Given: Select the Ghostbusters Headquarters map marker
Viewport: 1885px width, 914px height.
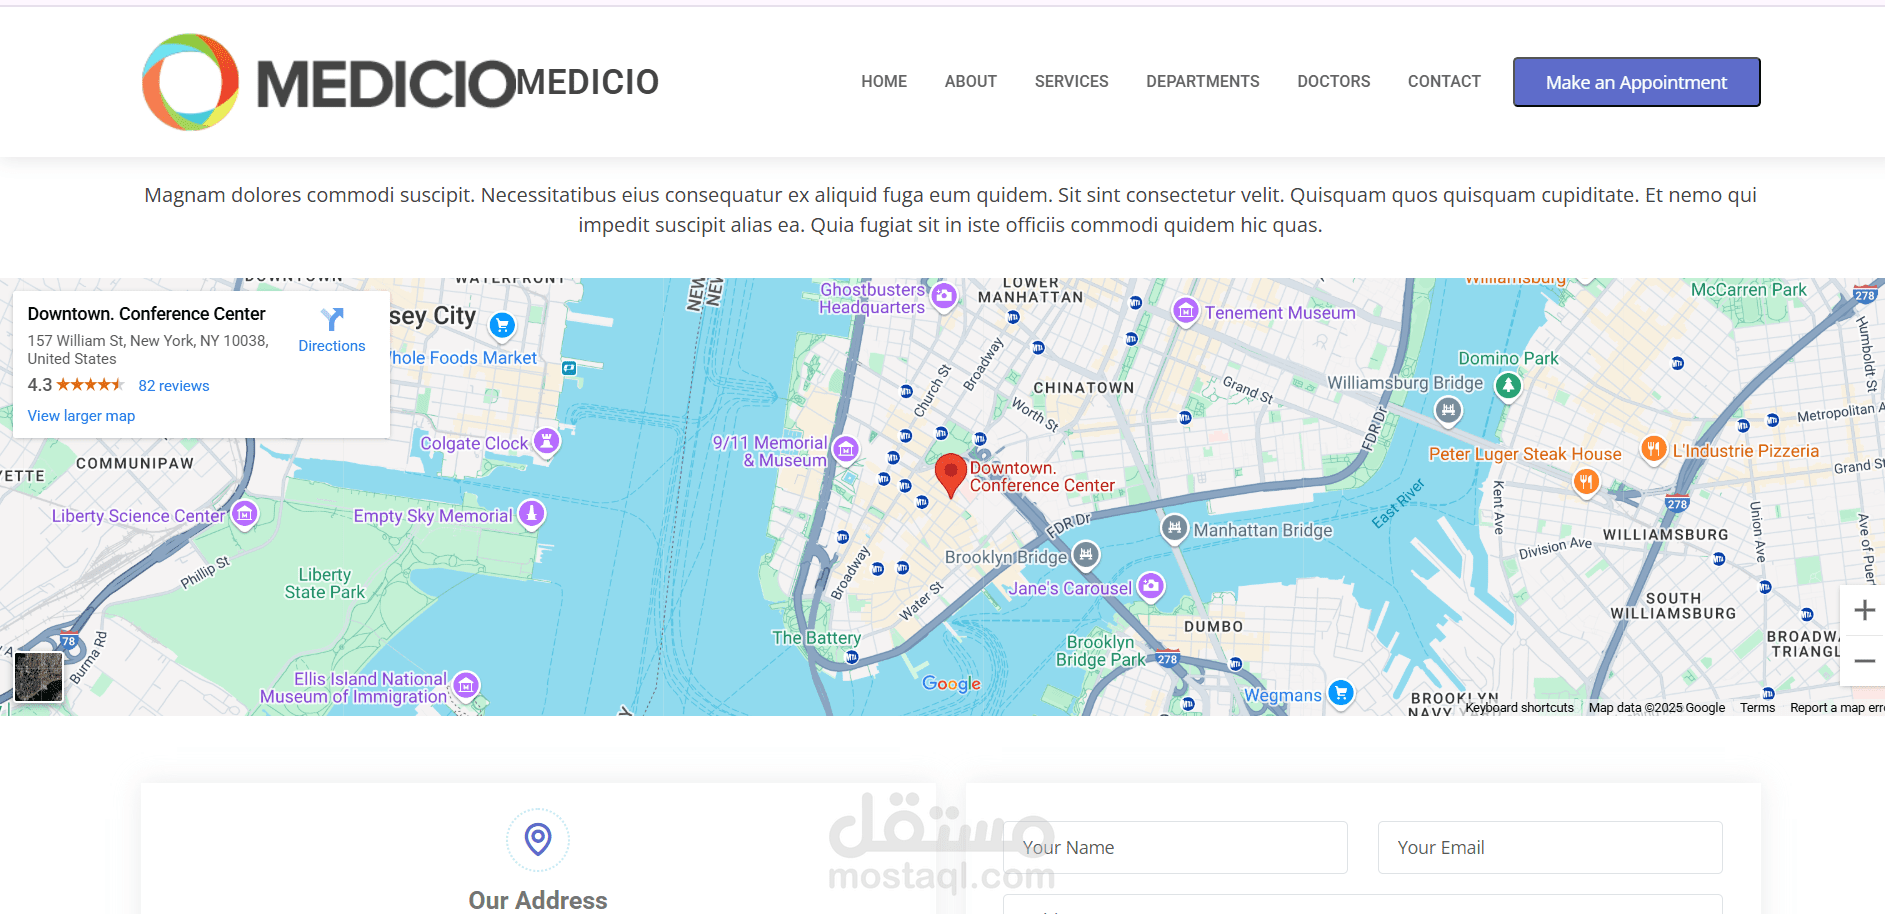Looking at the screenshot, I should [944, 296].
